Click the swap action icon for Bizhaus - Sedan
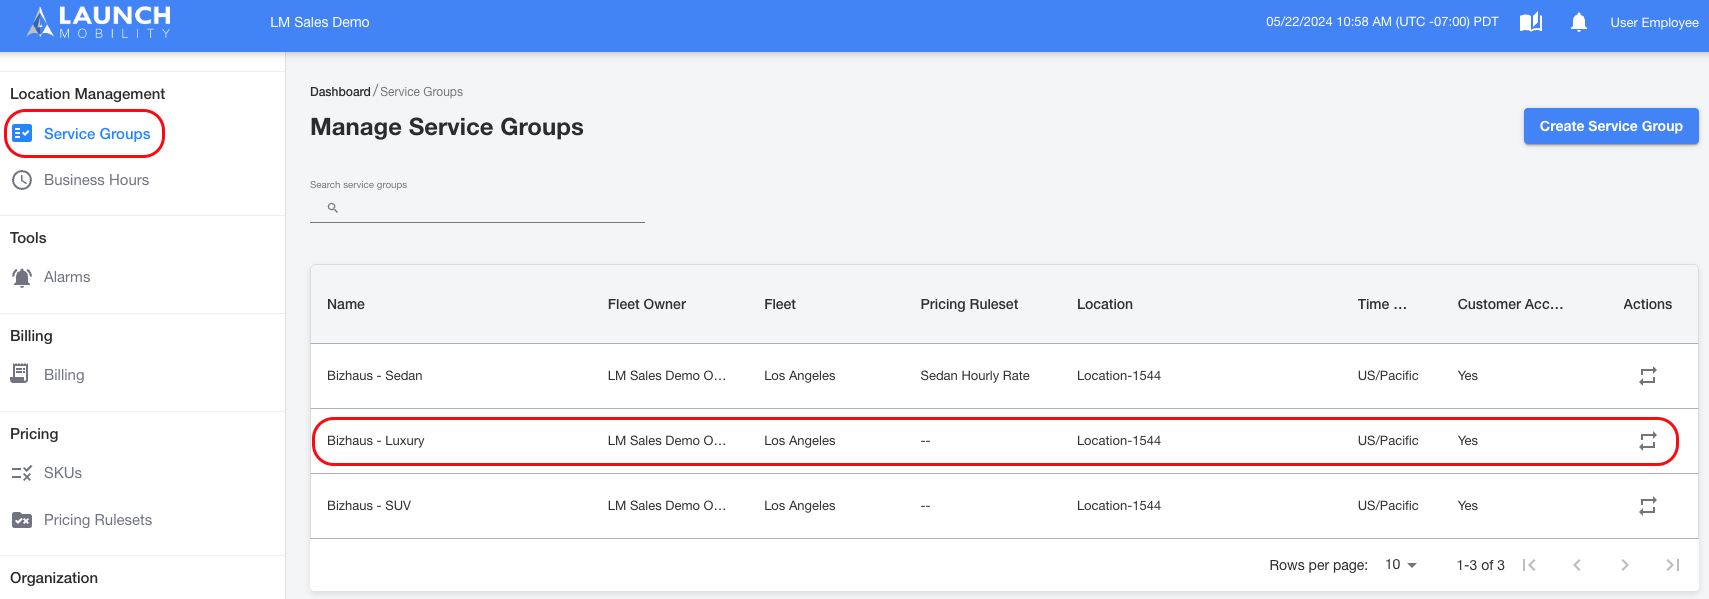This screenshot has width=1709, height=599. coord(1648,376)
